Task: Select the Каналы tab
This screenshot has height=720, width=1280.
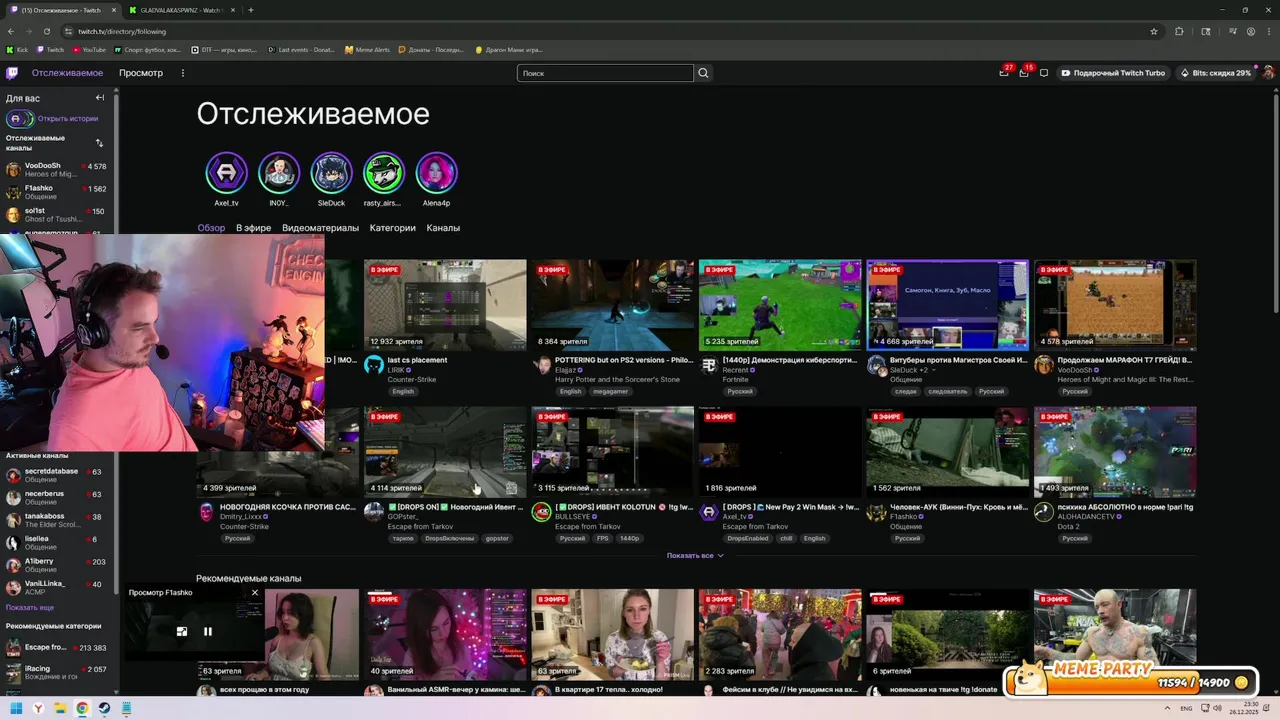Action: point(443,228)
